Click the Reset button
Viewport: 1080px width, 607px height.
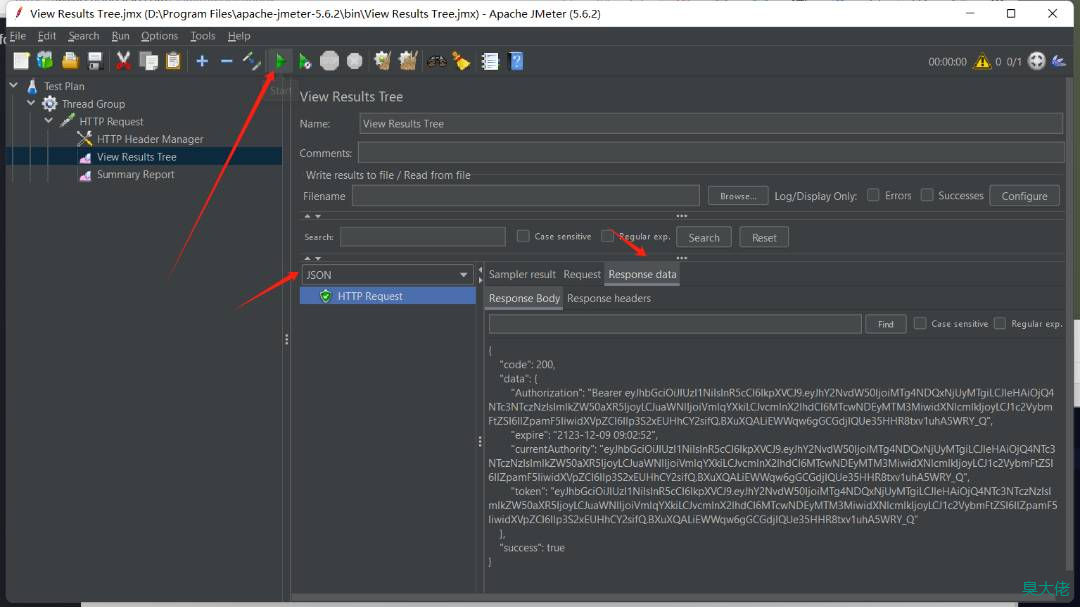[x=764, y=238]
